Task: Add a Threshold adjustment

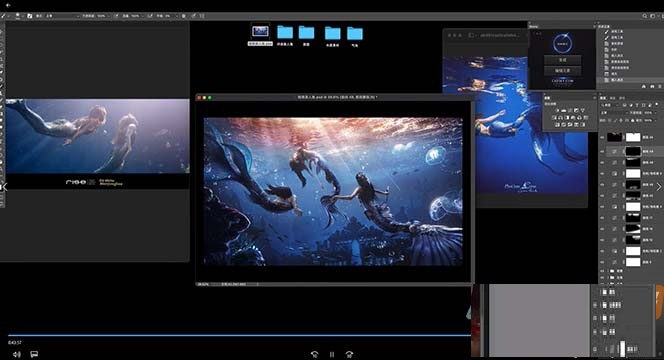Action: [570, 125]
